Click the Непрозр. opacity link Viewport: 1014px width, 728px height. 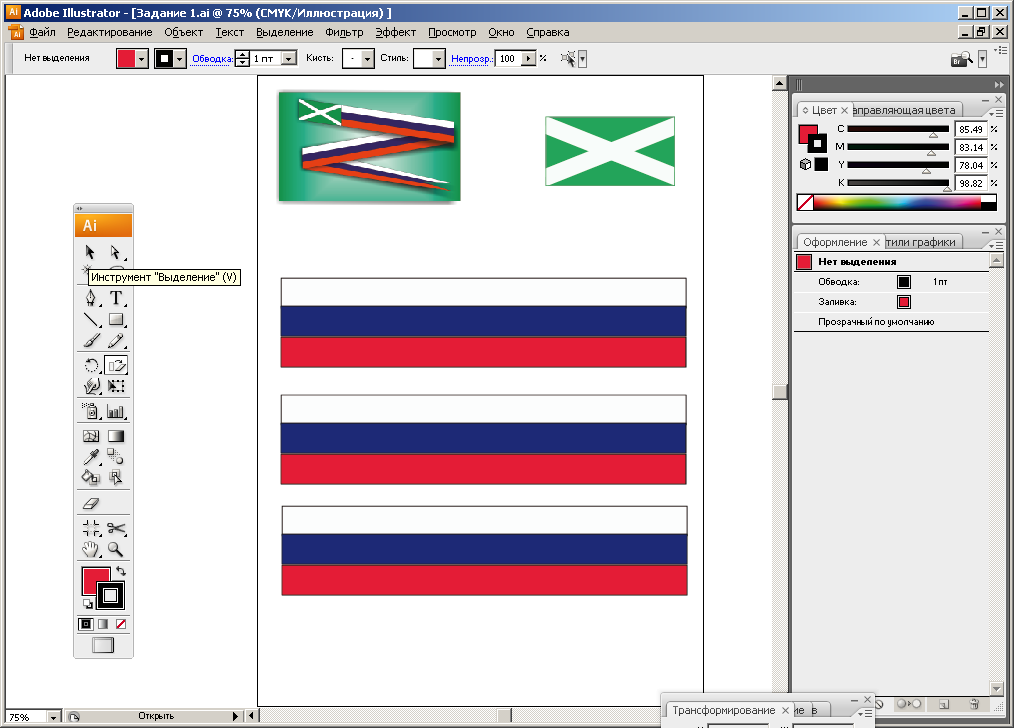point(471,59)
